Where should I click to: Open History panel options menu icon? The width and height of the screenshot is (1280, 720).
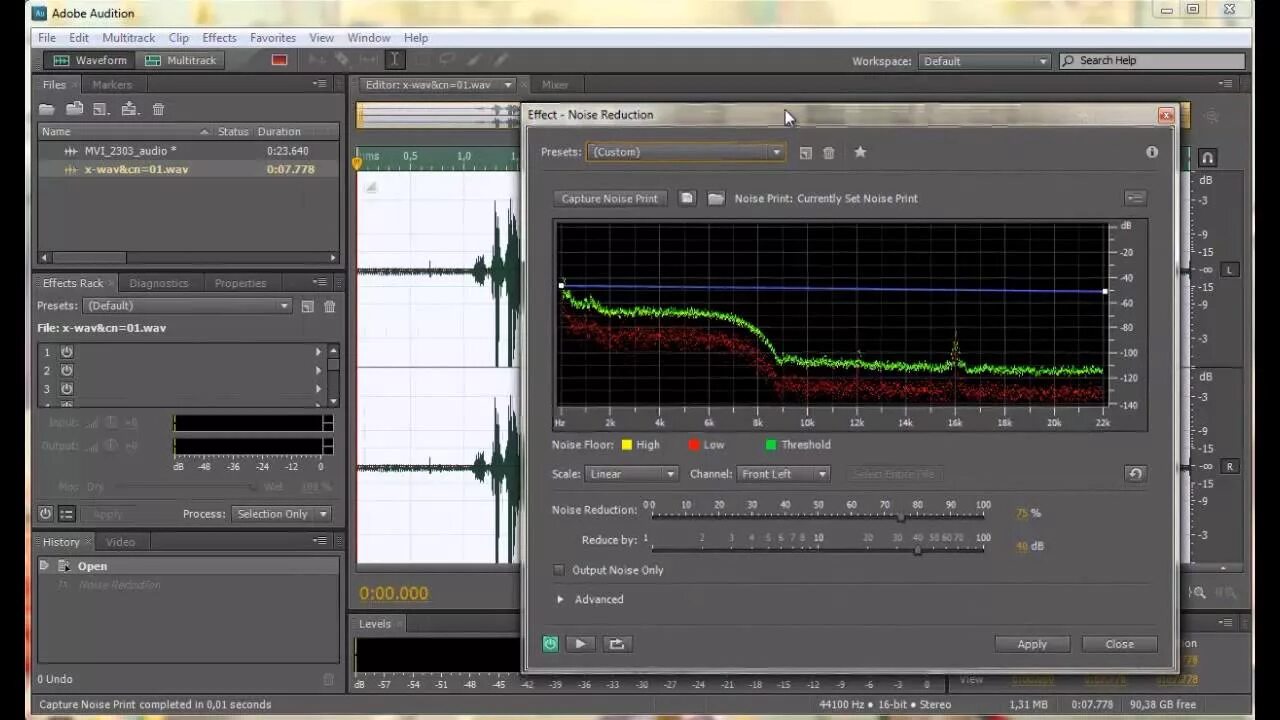[320, 541]
